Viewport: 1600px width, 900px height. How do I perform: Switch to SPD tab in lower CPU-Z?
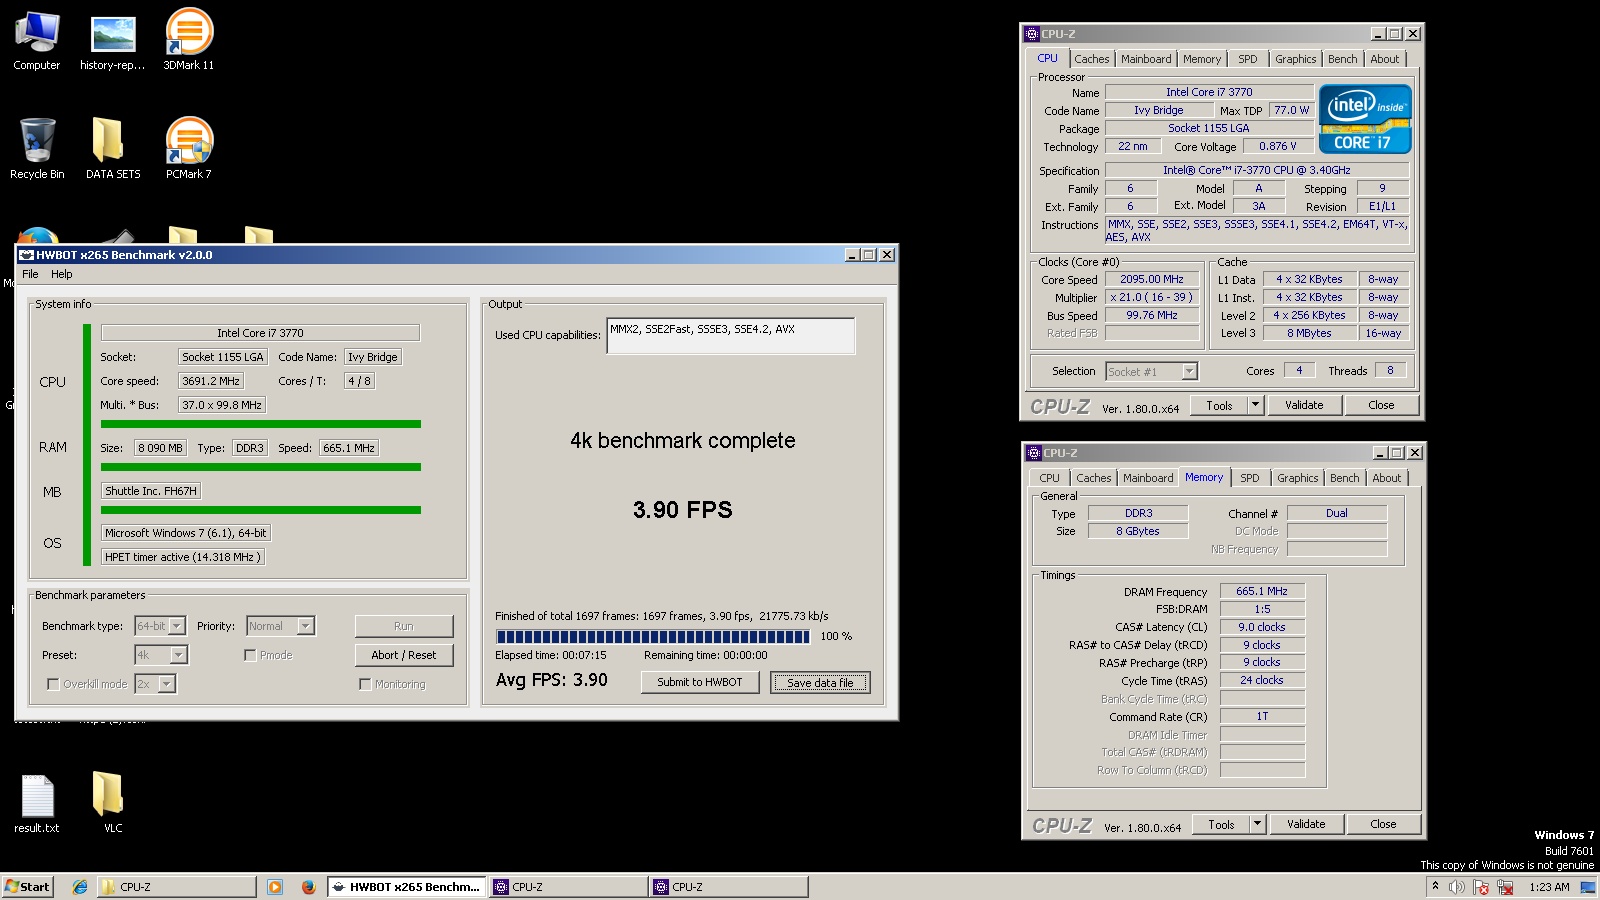1250,478
